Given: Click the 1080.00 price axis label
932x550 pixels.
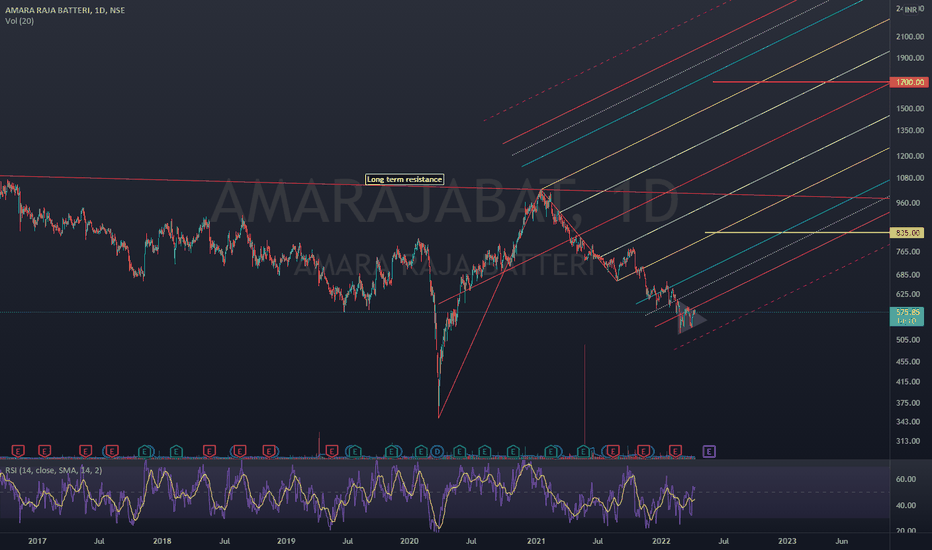Looking at the screenshot, I should 910,178.
